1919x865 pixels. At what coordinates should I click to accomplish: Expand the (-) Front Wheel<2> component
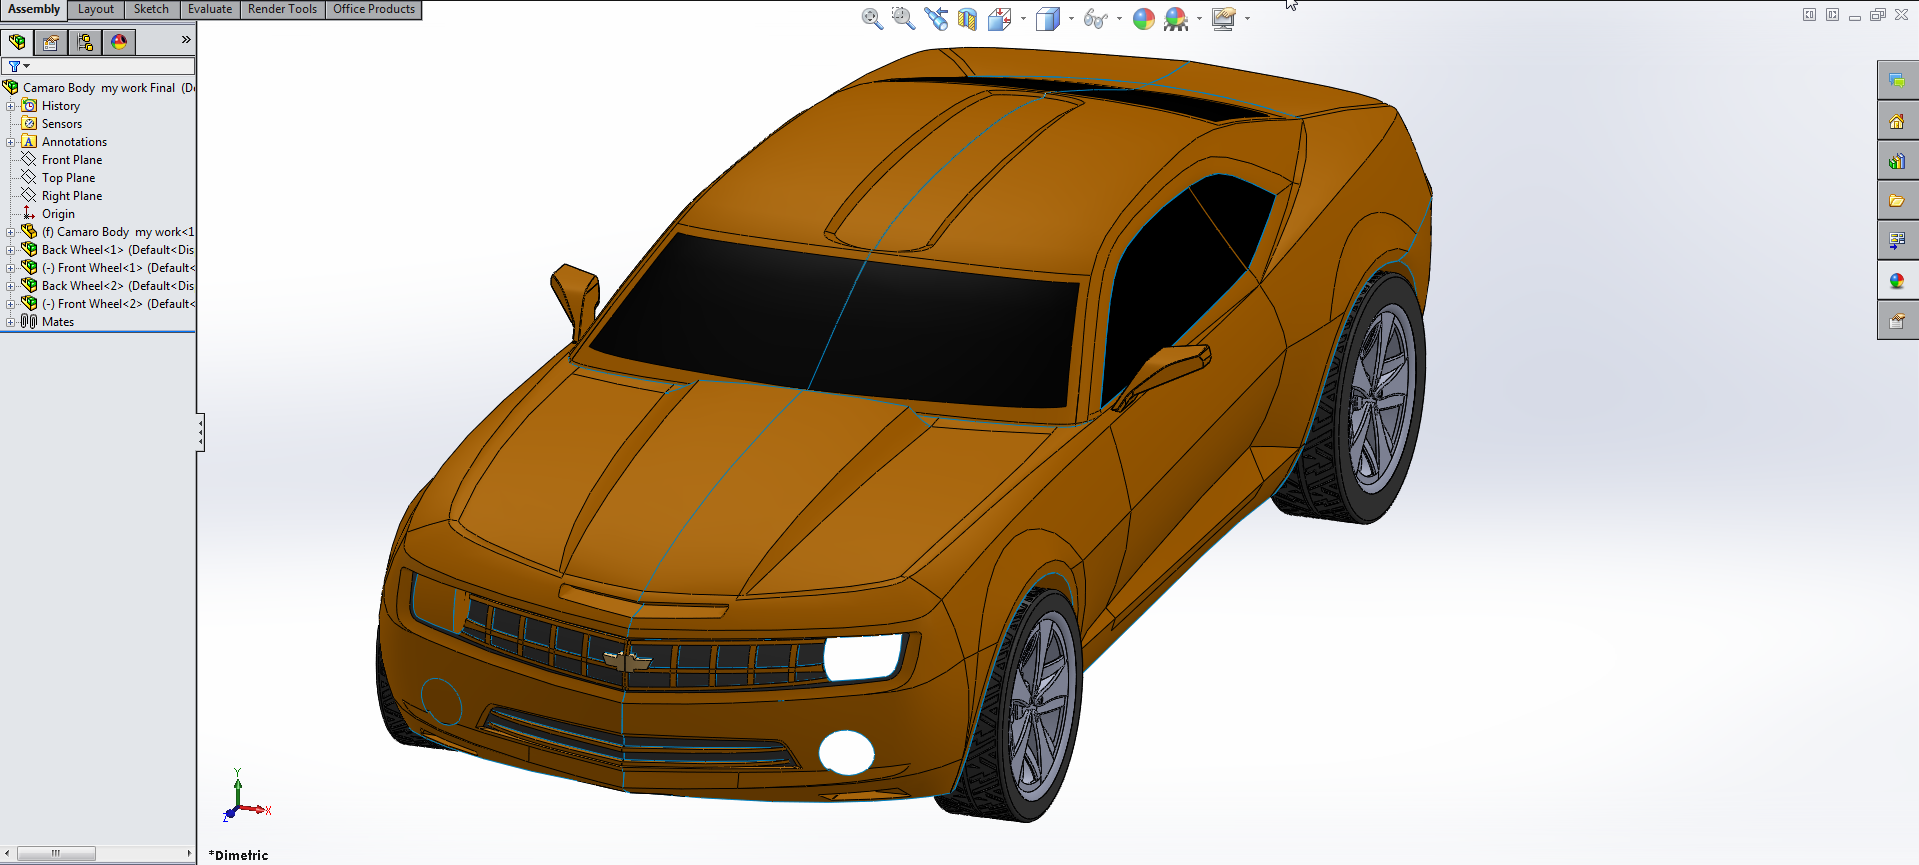[10, 304]
